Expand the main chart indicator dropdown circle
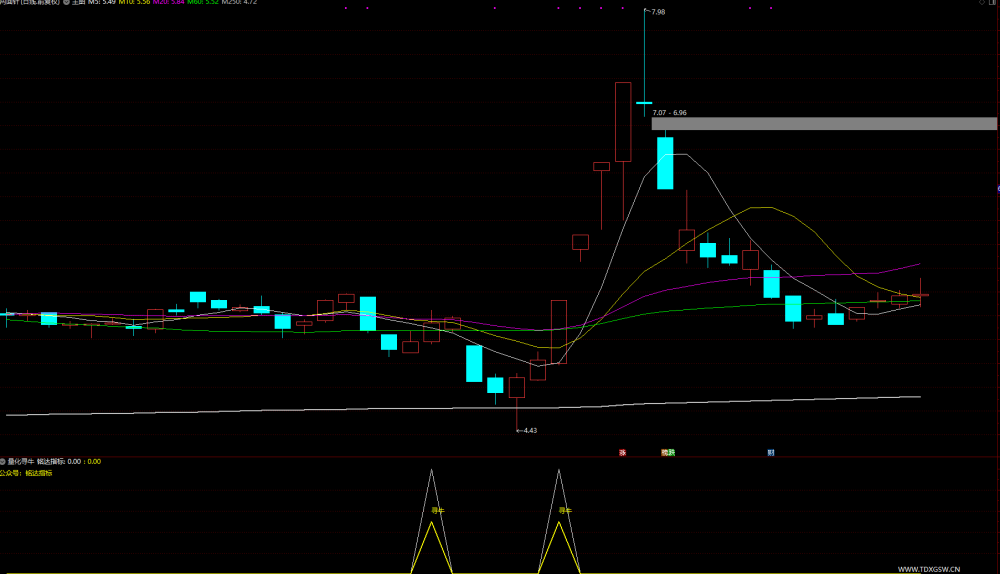 point(66,3)
